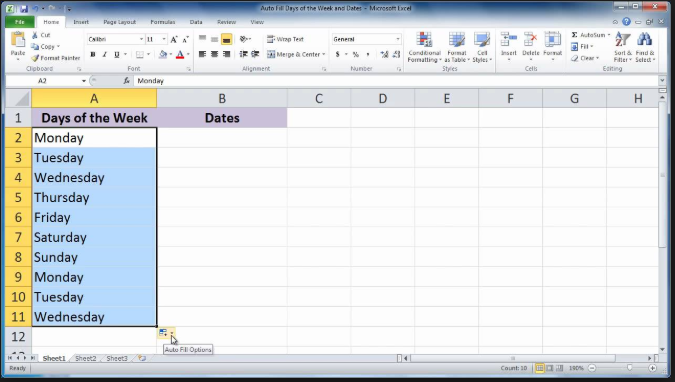Select cell B1 containing Dates

[x=222, y=118]
